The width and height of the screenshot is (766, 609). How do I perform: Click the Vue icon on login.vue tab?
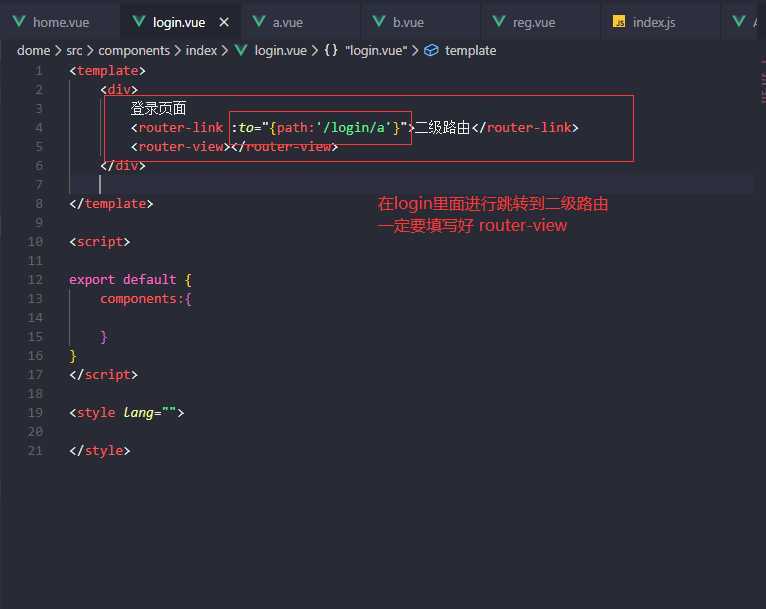coord(139,21)
